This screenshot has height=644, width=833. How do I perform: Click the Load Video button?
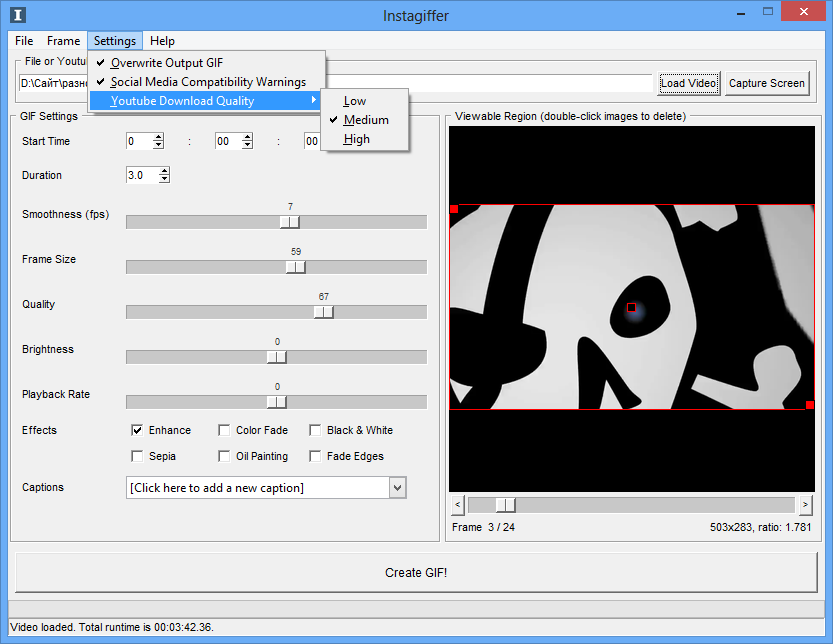click(x=688, y=83)
